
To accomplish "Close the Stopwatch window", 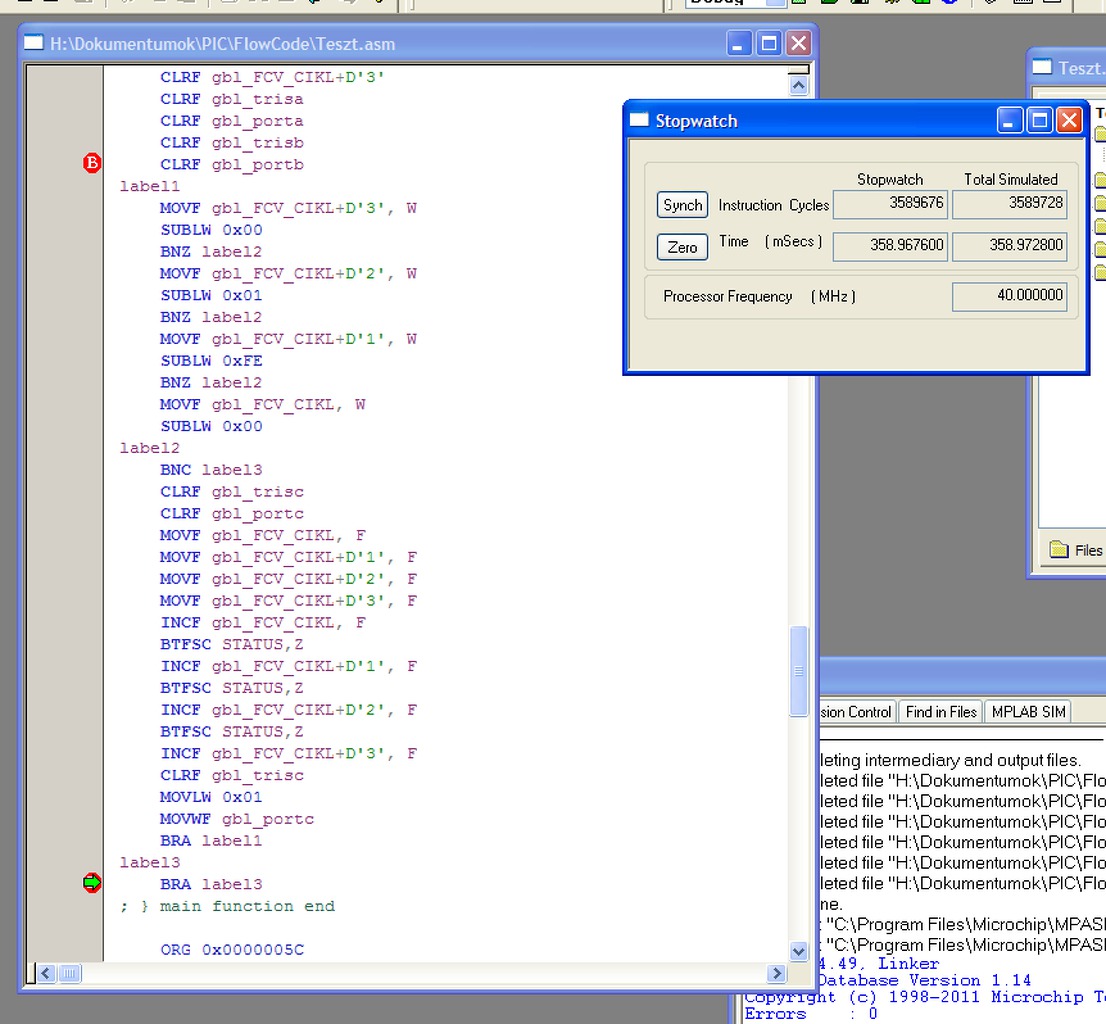I will point(1069,121).
